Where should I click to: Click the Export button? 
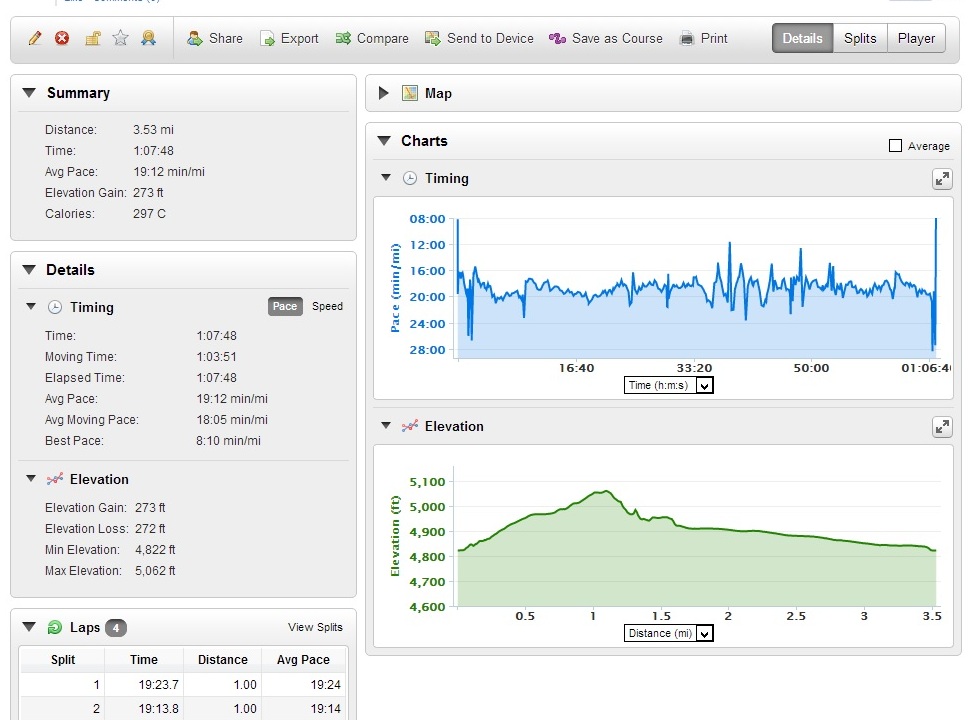coord(289,39)
